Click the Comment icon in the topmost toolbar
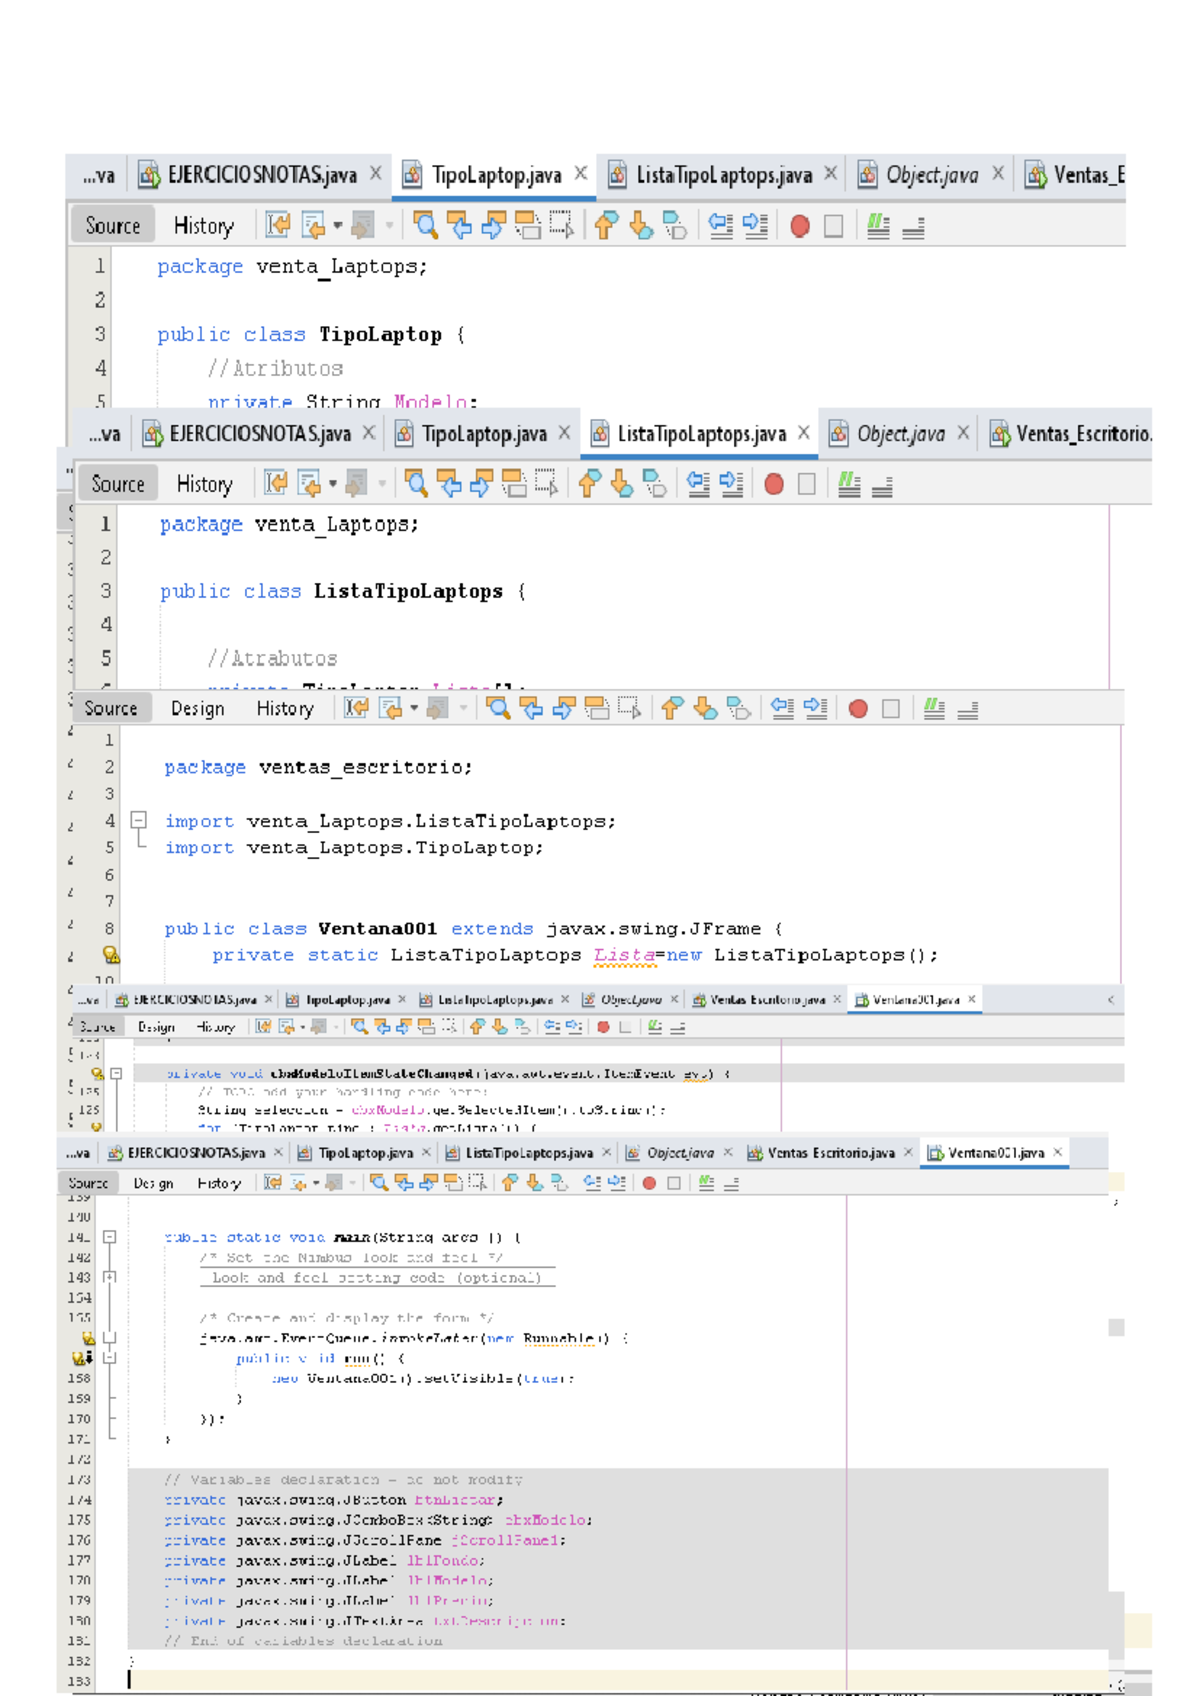This screenshot has height=1696, width=1200. [x=878, y=226]
